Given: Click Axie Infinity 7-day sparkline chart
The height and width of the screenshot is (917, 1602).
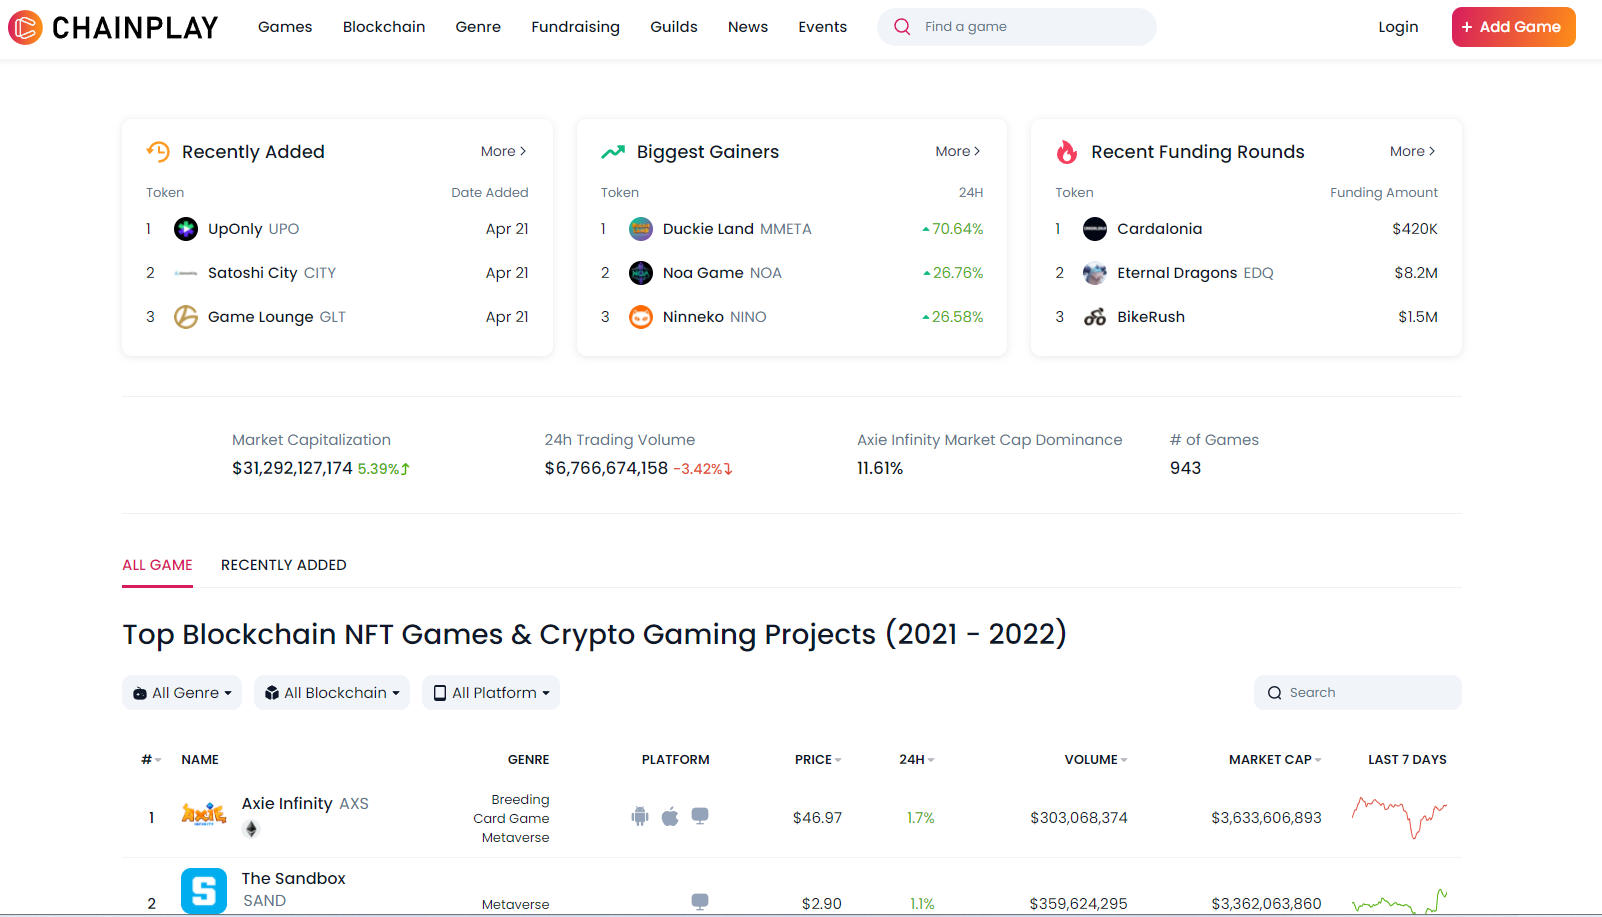Looking at the screenshot, I should click(1399, 817).
